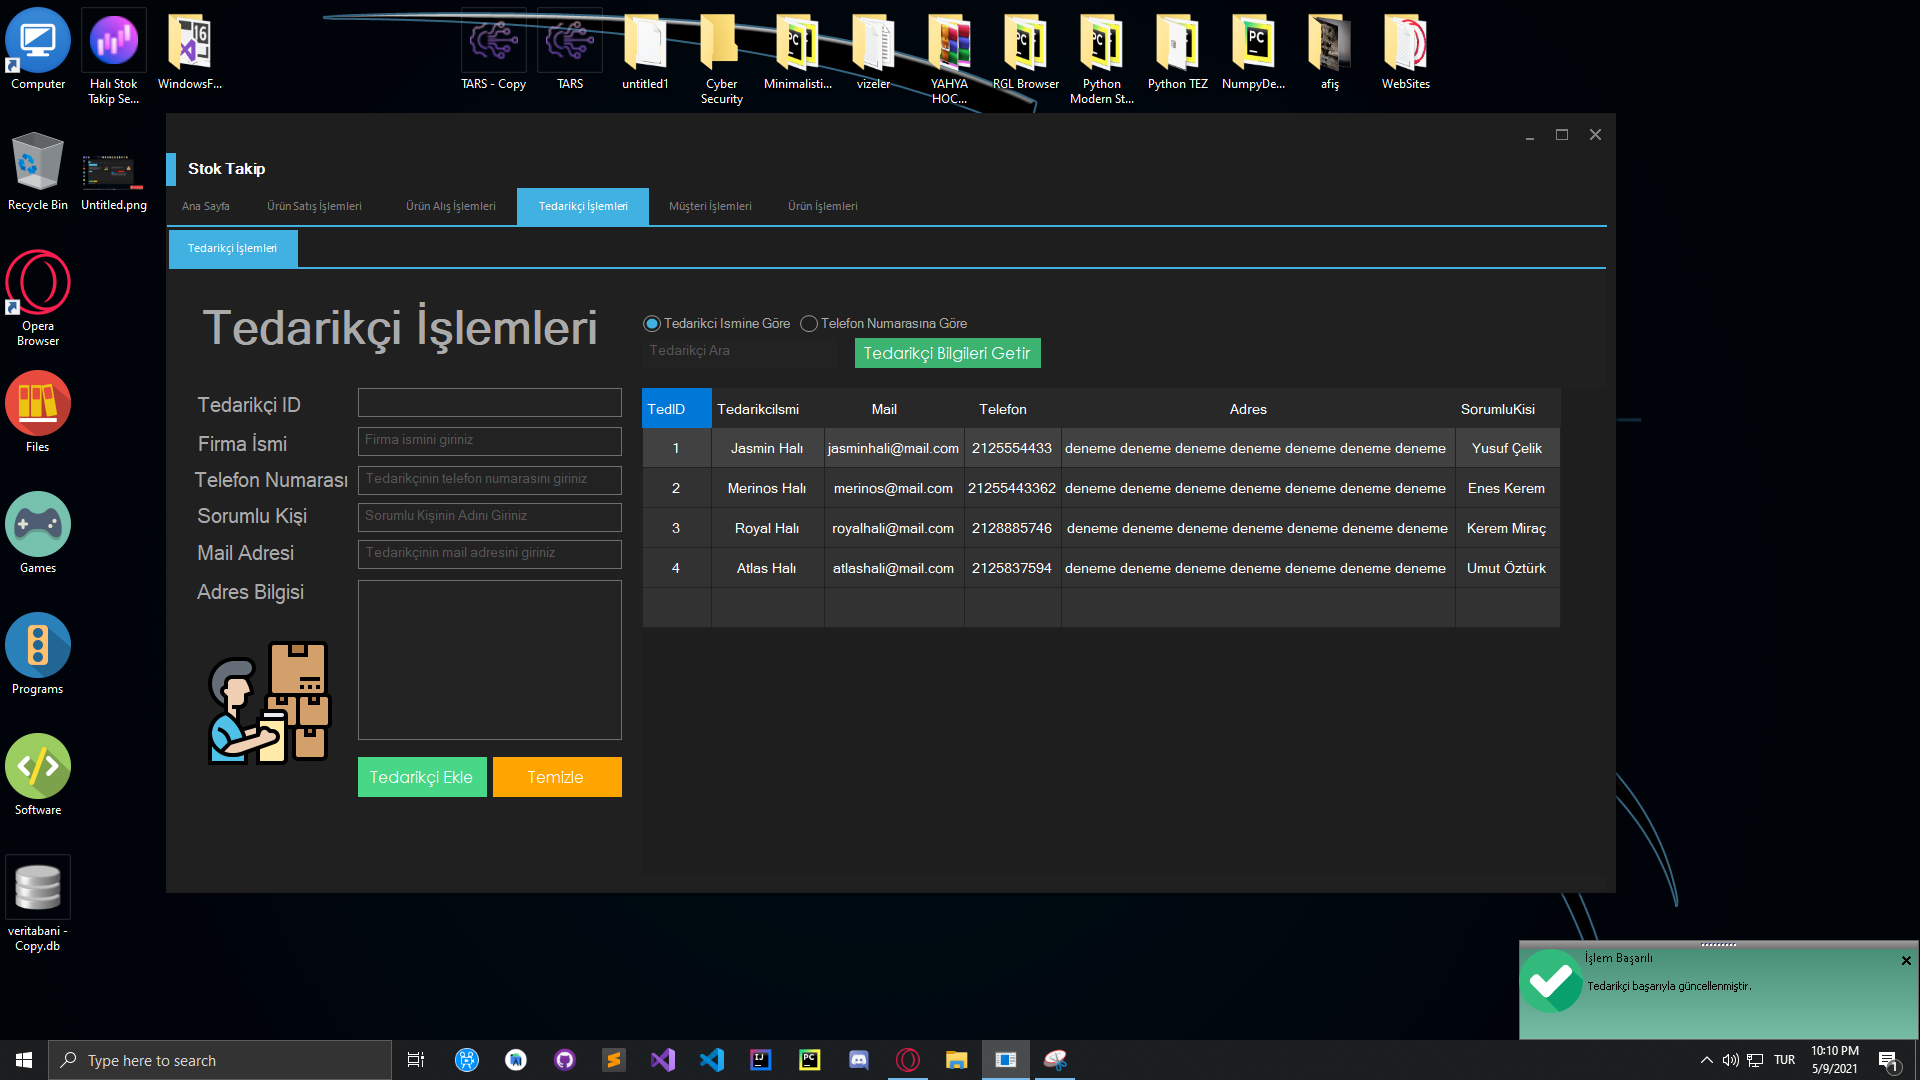
Task: Open the Opera Browser desktop icon
Action: 38,283
